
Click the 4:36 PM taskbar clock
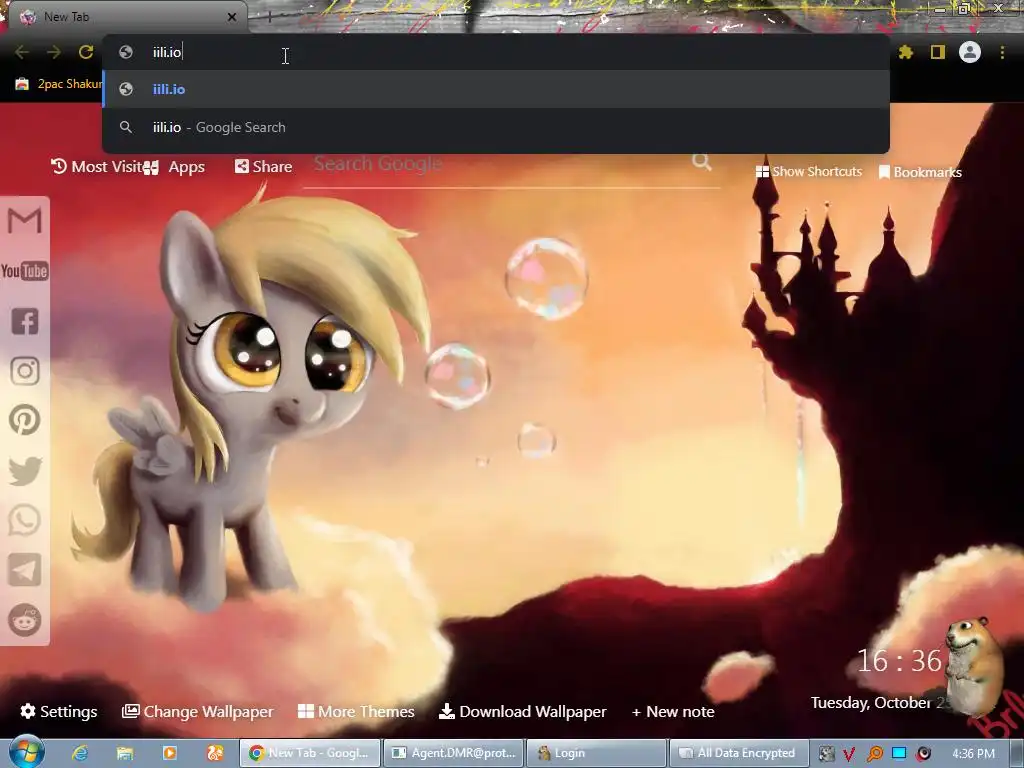tap(973, 754)
